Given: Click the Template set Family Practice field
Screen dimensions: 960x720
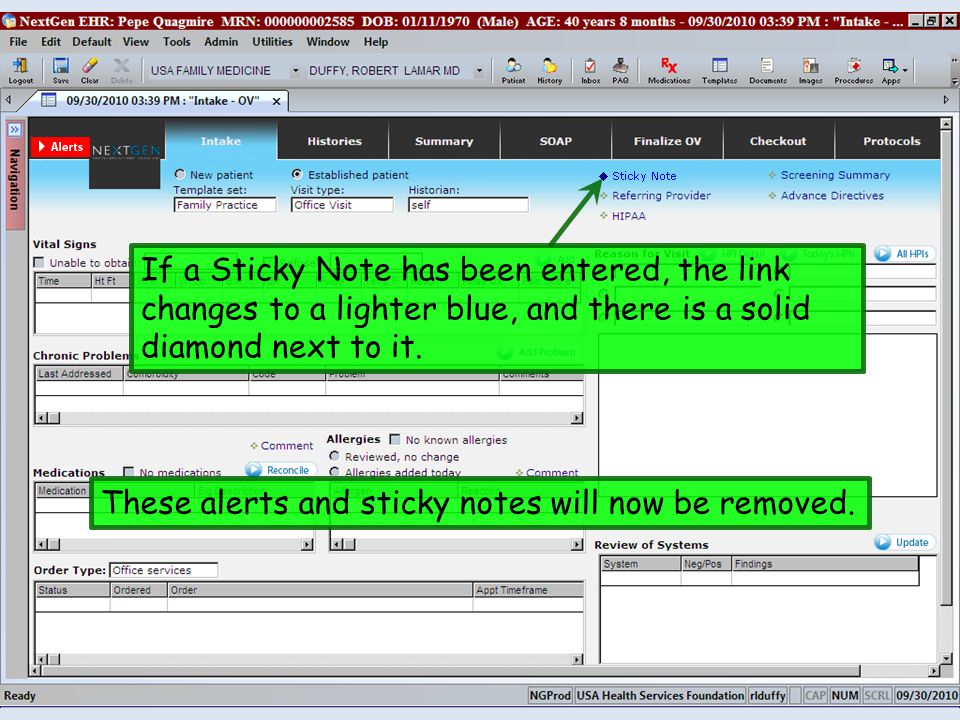Looking at the screenshot, I should pyautogui.click(x=225, y=205).
